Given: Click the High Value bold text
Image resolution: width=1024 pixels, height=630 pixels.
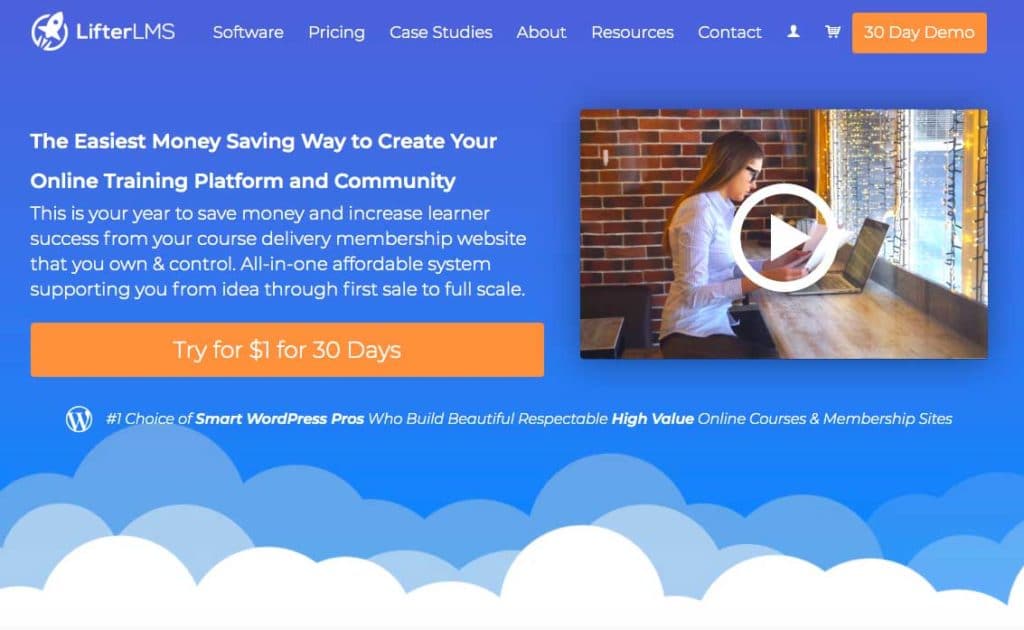Looking at the screenshot, I should coord(652,418).
